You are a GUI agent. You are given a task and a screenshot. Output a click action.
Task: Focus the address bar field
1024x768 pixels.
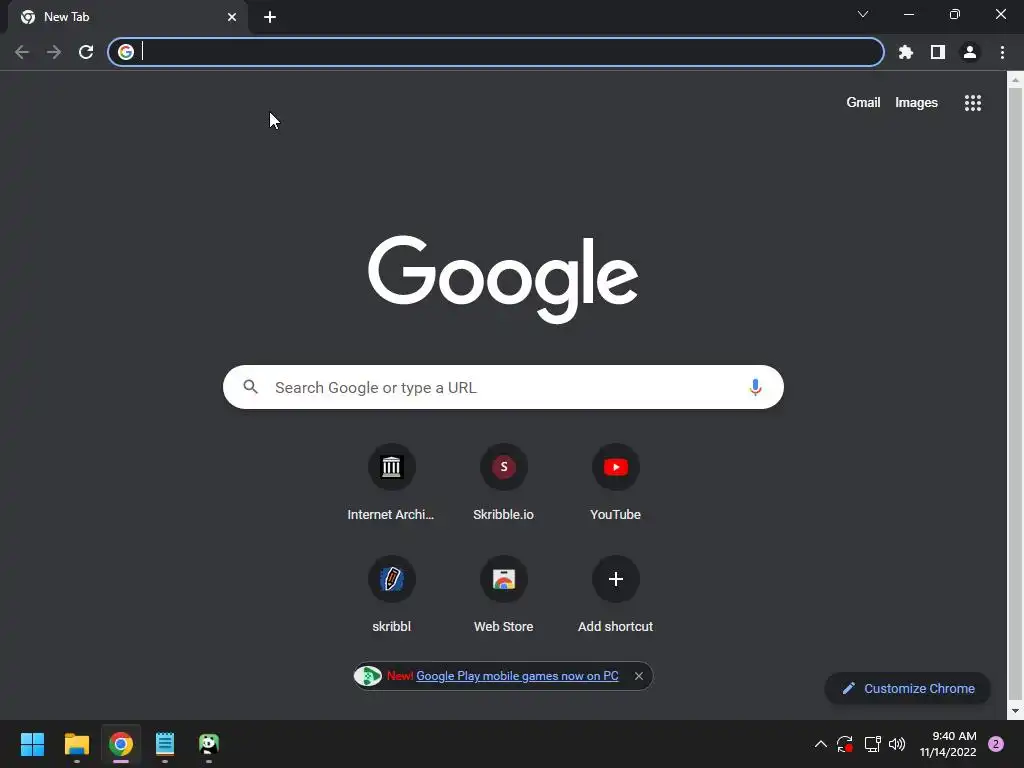[x=496, y=52]
